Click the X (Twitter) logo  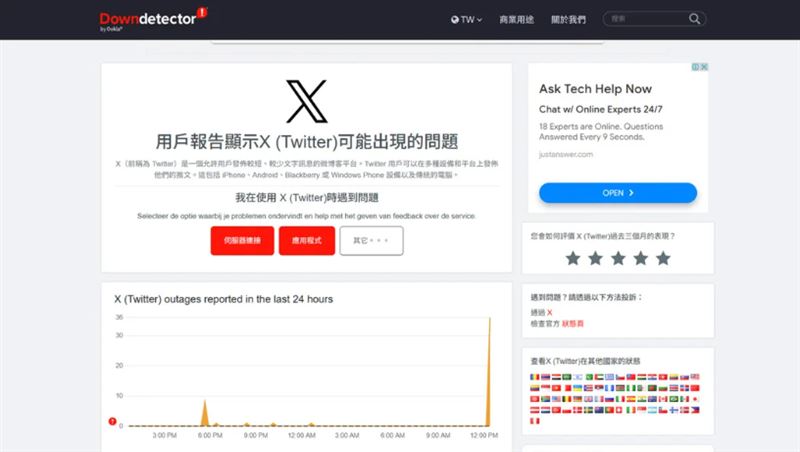(307, 101)
